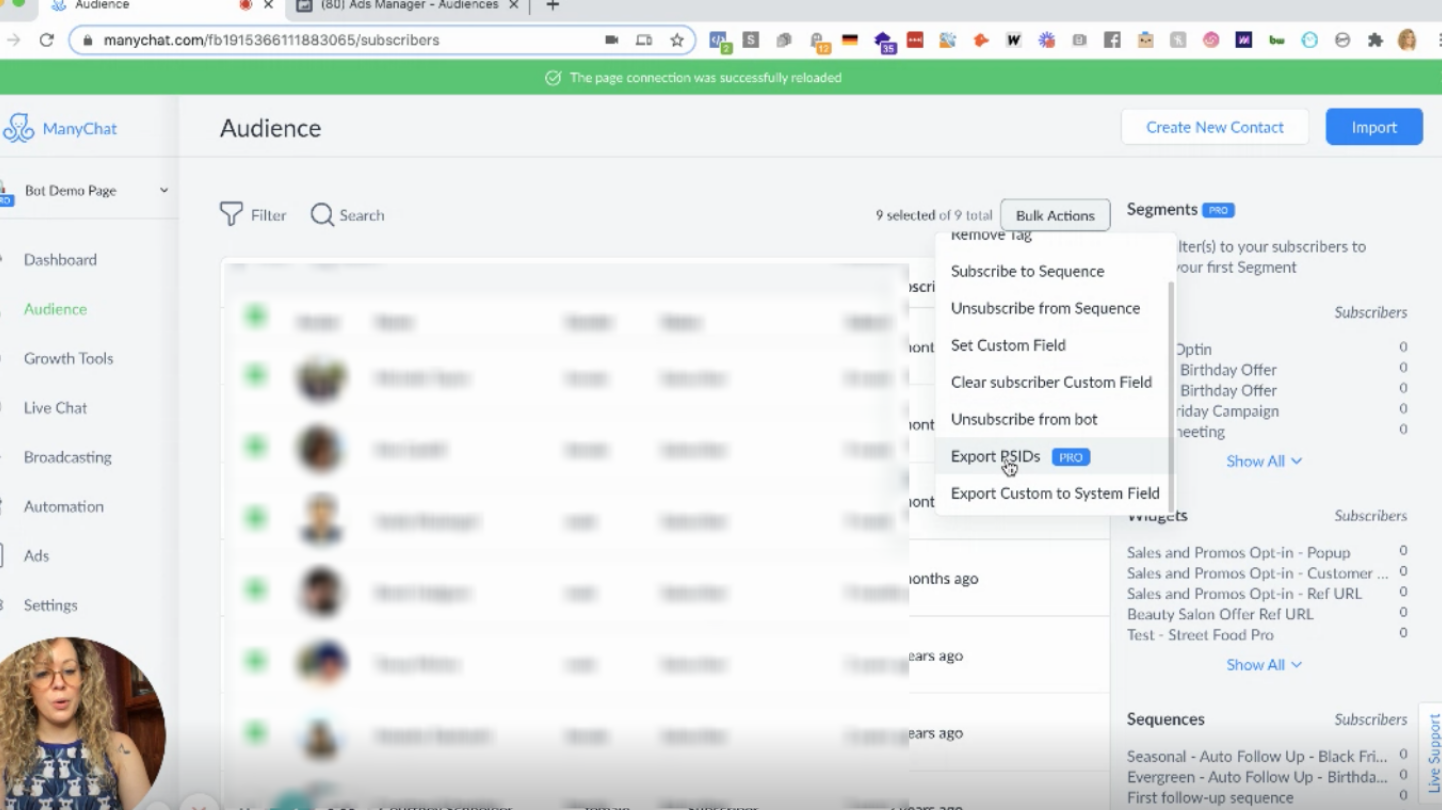Click the cast/screen icon in address bar

[x=644, y=40]
